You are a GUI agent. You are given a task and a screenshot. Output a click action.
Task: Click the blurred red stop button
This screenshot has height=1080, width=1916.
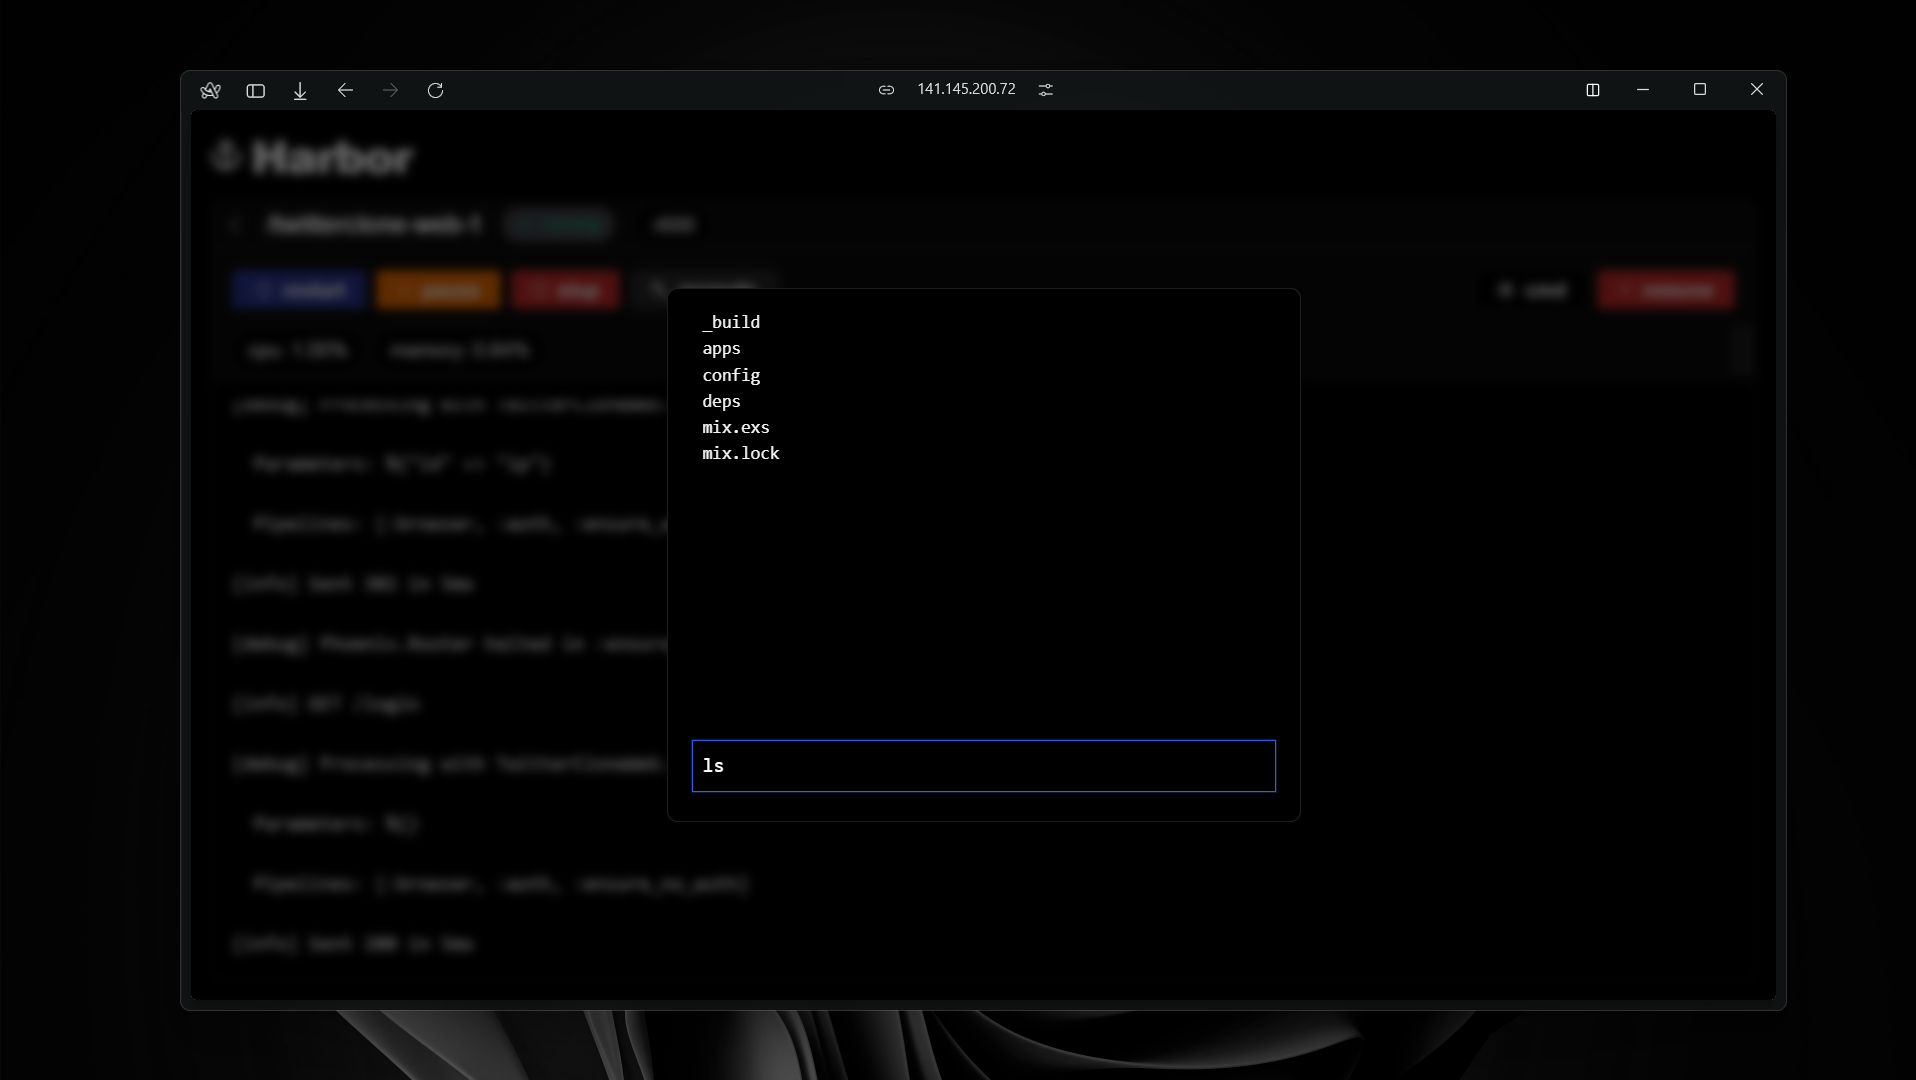tap(565, 290)
